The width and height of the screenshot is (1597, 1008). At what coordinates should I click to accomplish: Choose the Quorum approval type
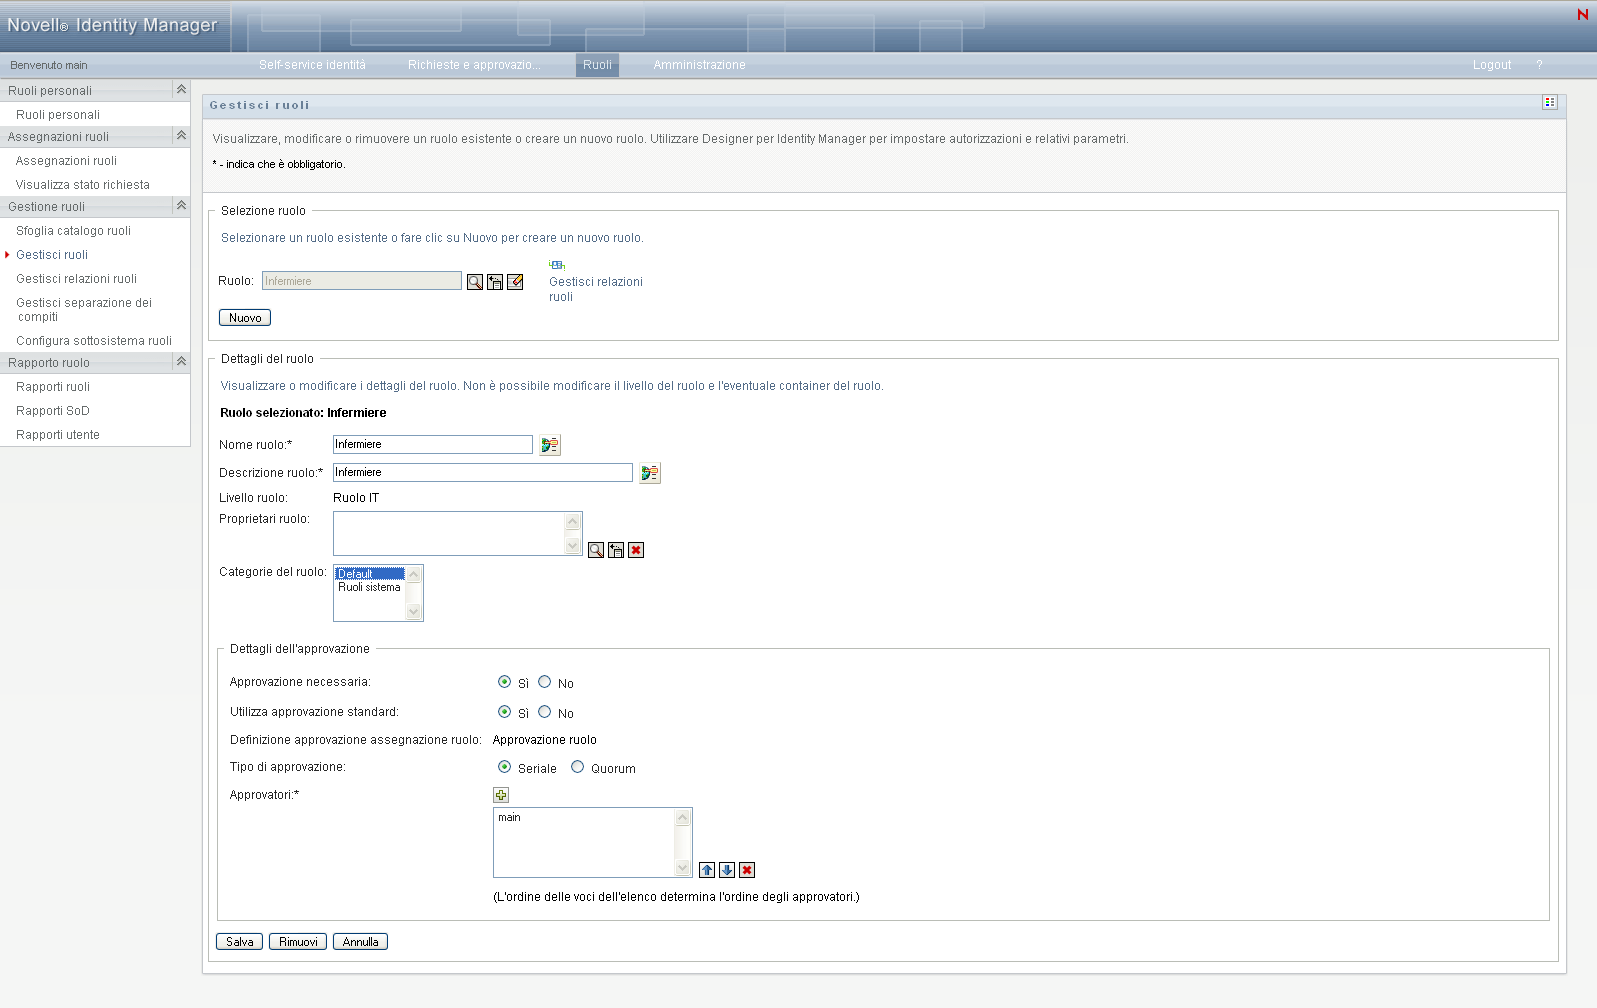(x=578, y=767)
